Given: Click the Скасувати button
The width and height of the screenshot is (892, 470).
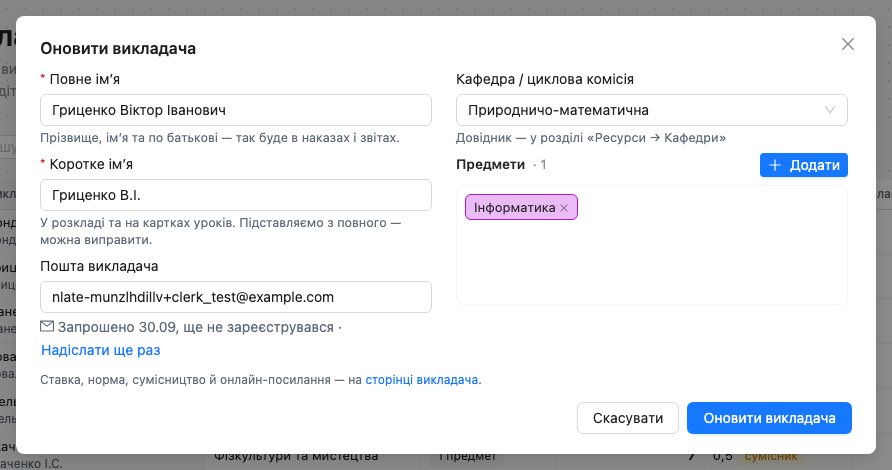Looking at the screenshot, I should [627, 418].
